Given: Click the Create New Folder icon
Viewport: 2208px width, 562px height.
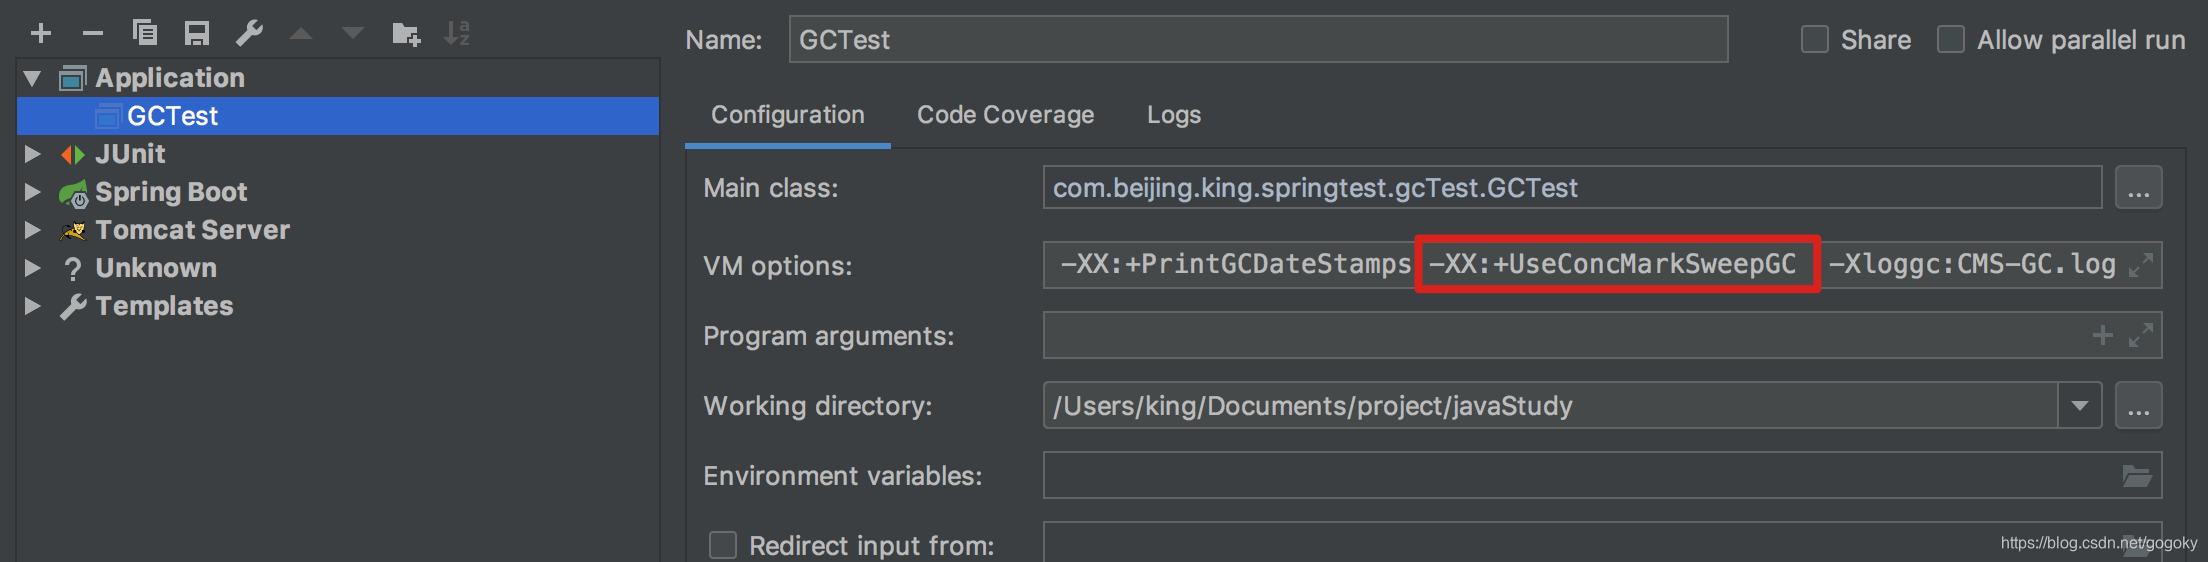Looking at the screenshot, I should click(x=406, y=34).
